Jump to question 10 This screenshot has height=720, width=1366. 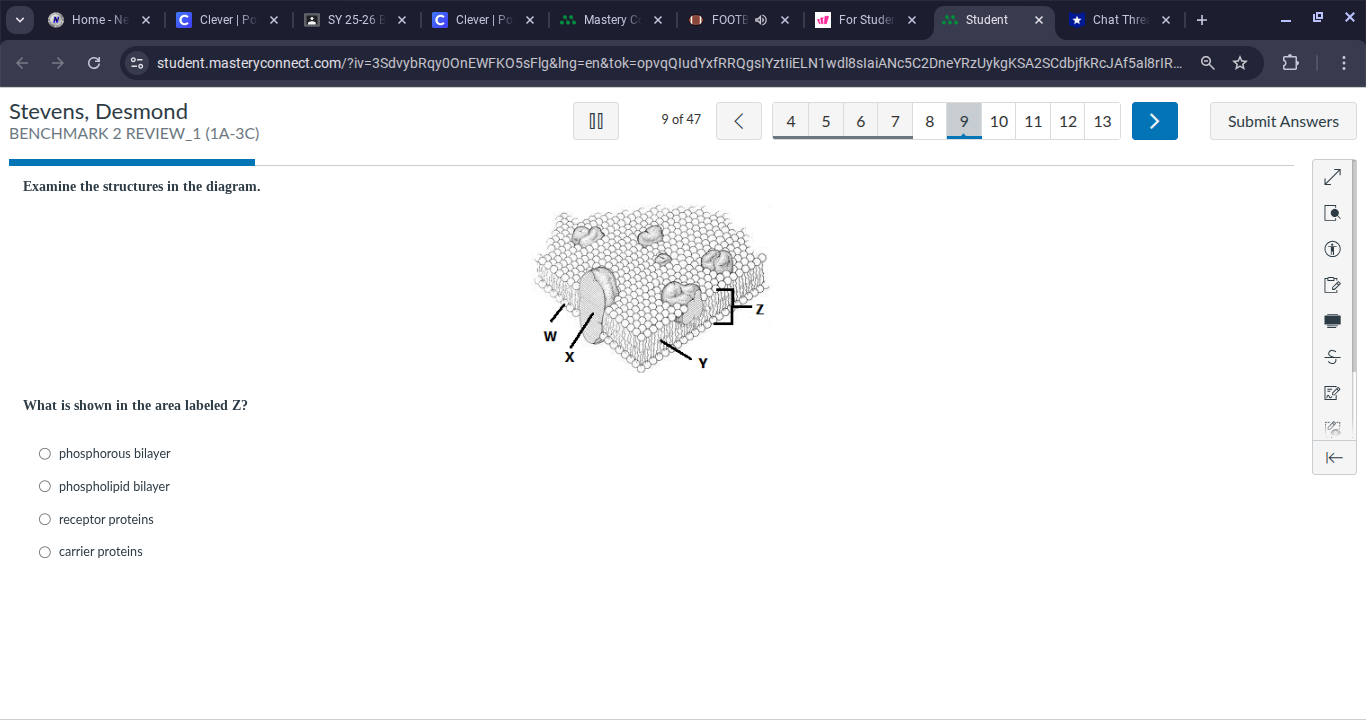[x=999, y=121]
